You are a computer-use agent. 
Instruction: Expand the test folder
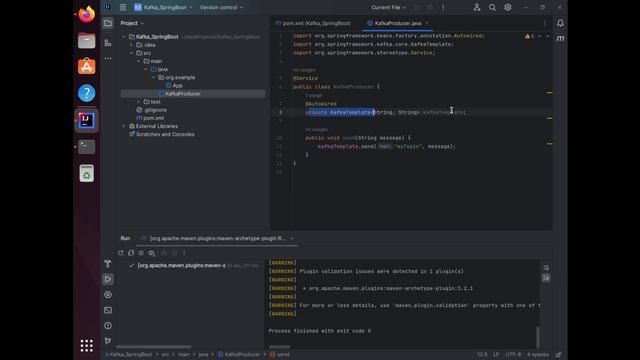click(x=139, y=102)
